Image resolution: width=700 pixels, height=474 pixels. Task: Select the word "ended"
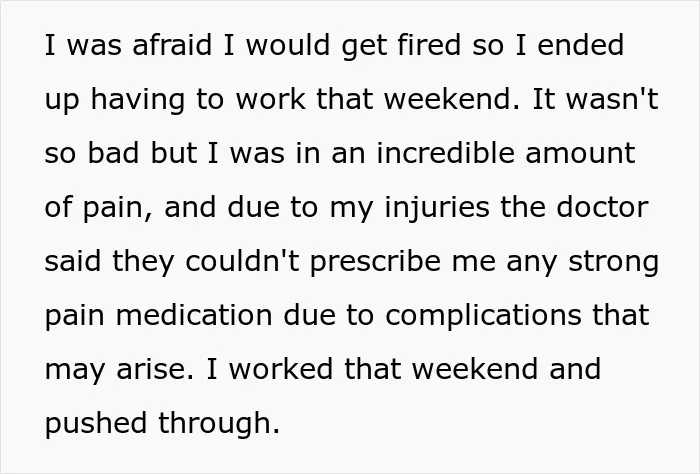(x=580, y=45)
